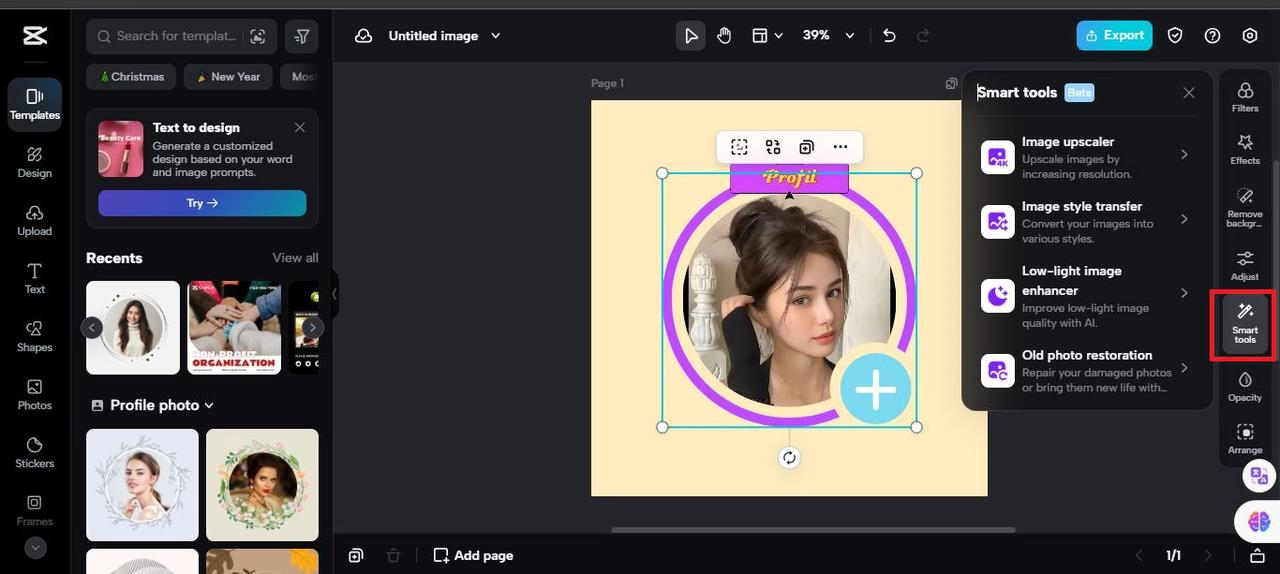Screen dimensions: 1280x574
Task: Select the green flower ring profile template
Action: pos(262,485)
